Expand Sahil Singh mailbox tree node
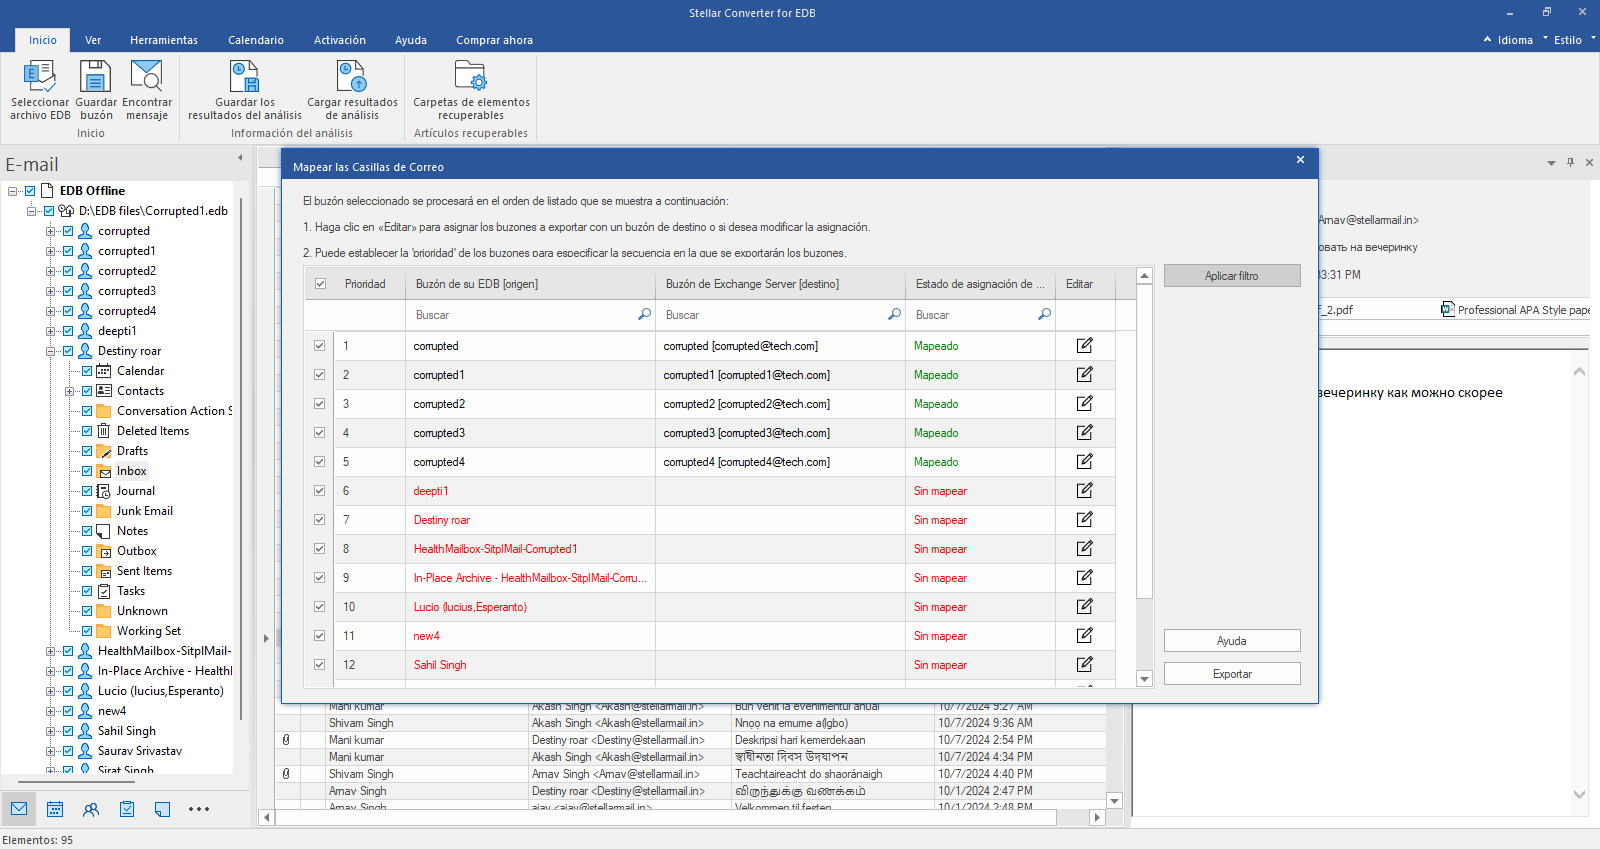Screen dimensions: 1600x849 point(50,731)
